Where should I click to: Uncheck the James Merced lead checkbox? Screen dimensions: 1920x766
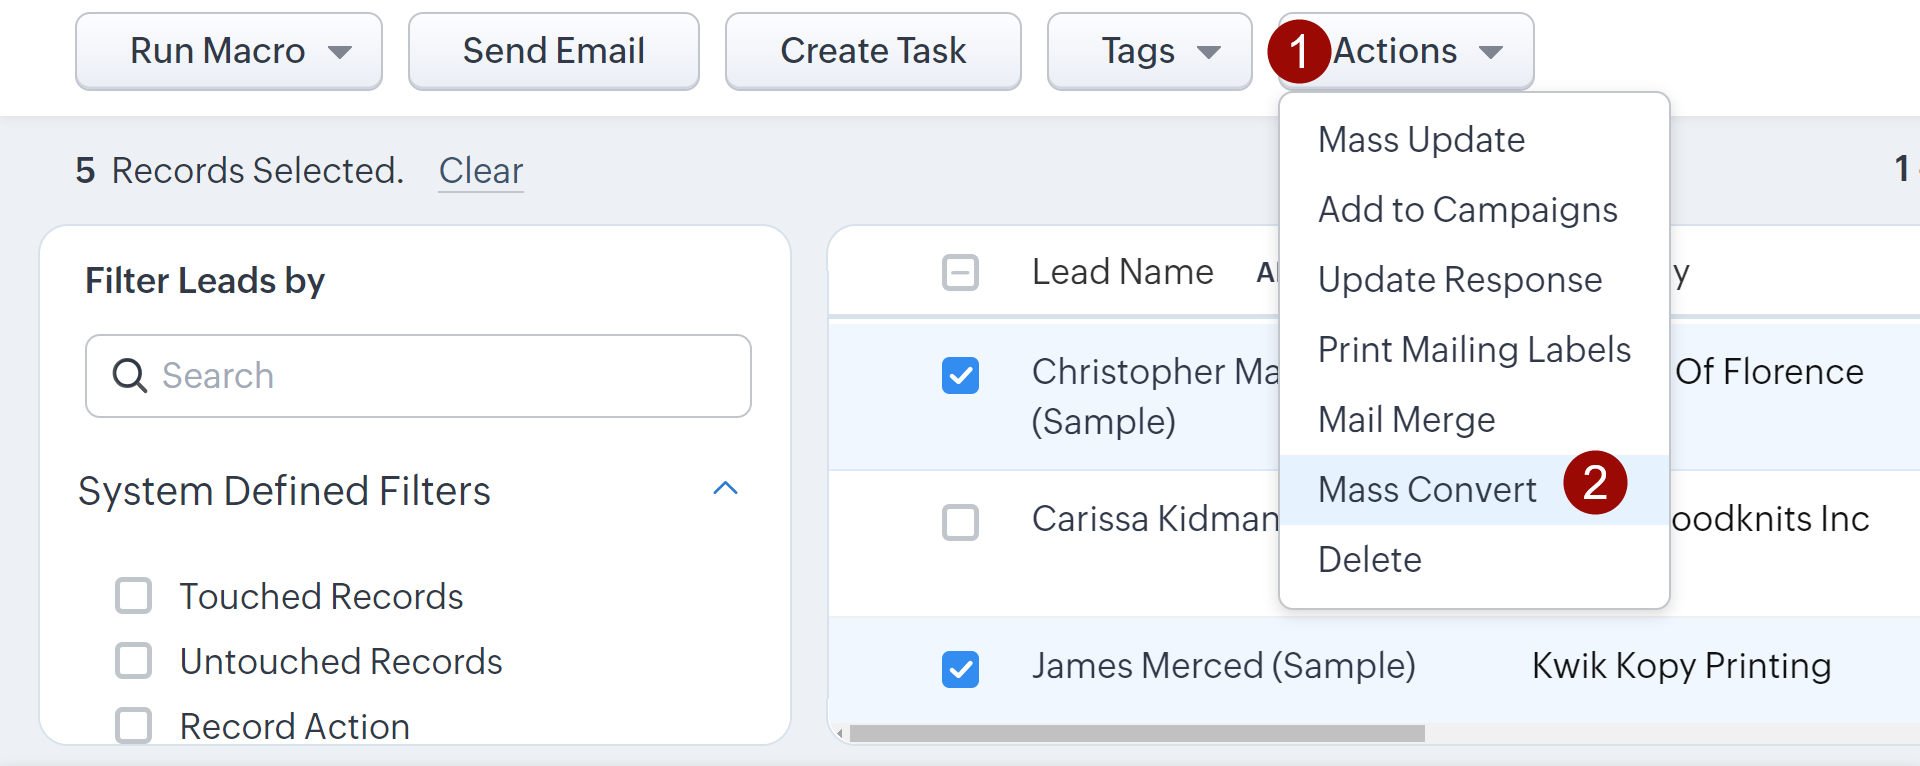click(960, 669)
